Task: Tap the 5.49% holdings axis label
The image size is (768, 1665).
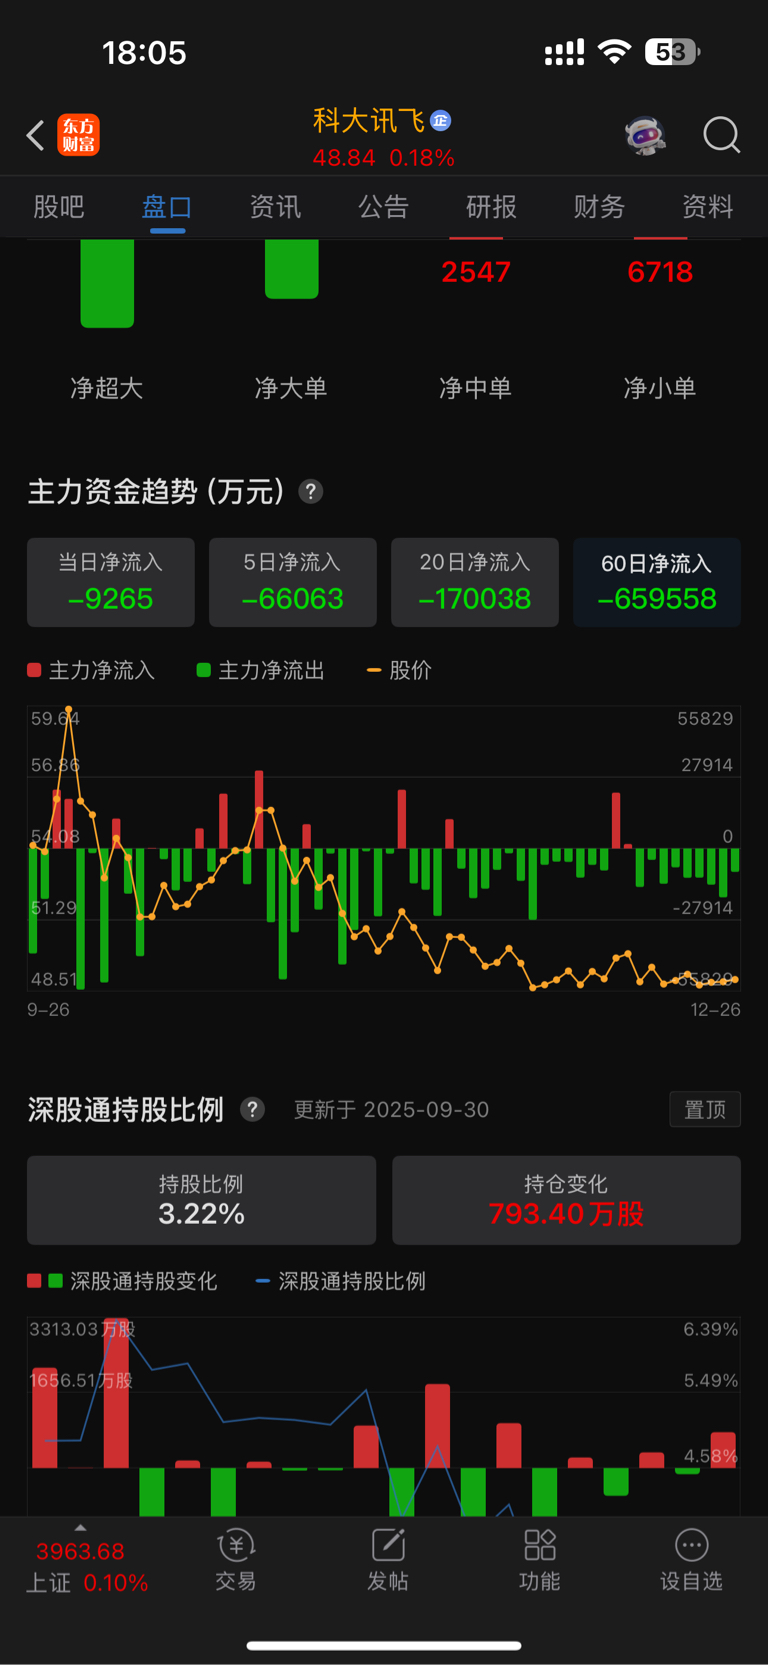Action: [x=711, y=1380]
